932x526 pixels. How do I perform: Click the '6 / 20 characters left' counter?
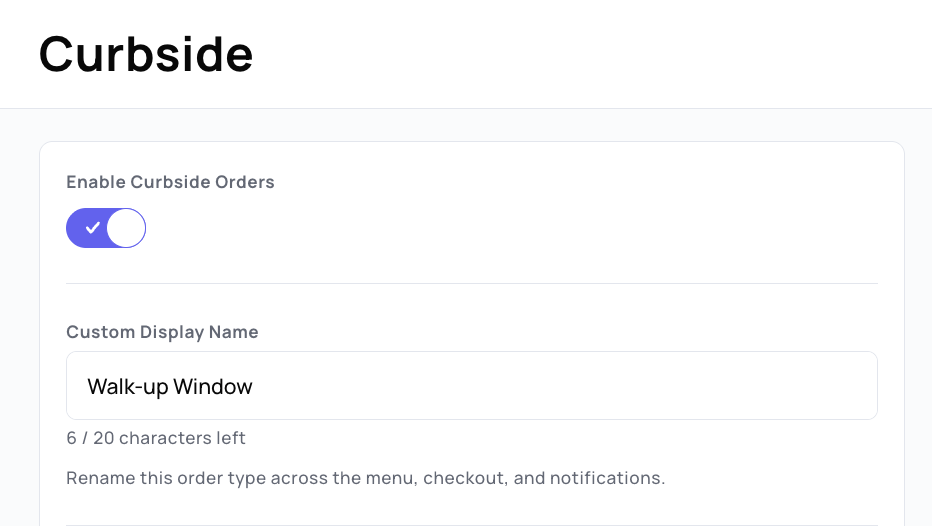pyautogui.click(x=156, y=438)
